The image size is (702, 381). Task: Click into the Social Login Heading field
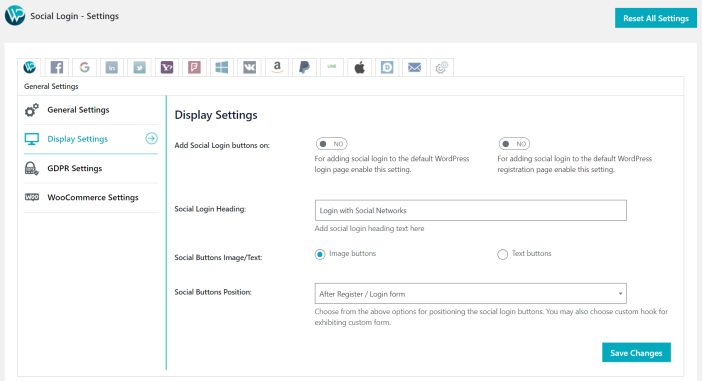tap(471, 210)
